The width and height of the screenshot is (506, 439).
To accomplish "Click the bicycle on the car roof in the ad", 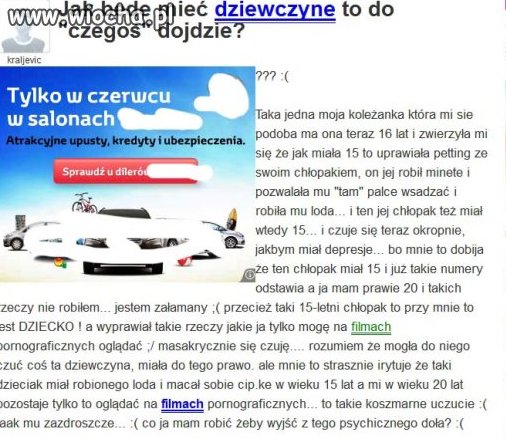I will click(85, 203).
